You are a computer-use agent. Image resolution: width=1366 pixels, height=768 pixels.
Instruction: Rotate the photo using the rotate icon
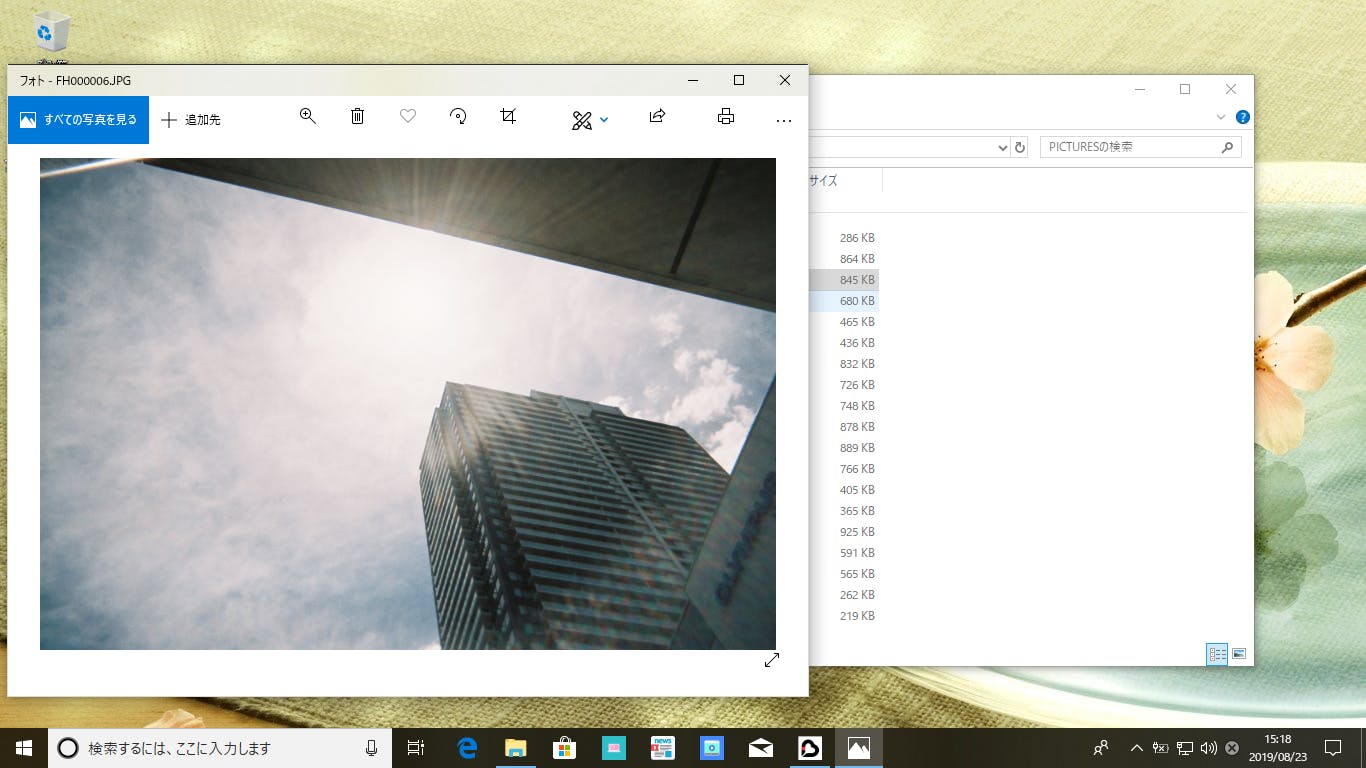[458, 117]
